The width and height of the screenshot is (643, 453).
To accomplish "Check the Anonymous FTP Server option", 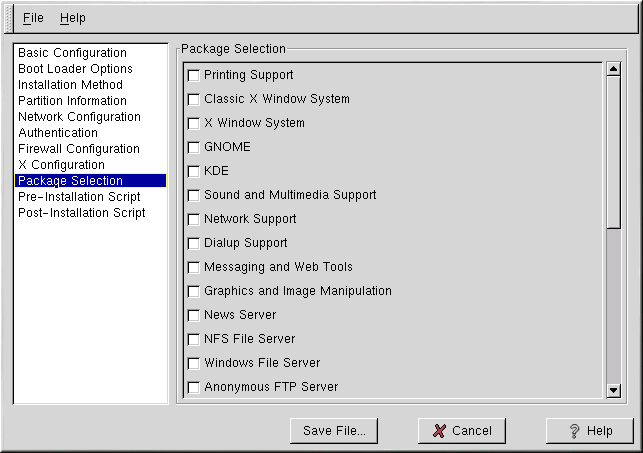I will click(194, 387).
